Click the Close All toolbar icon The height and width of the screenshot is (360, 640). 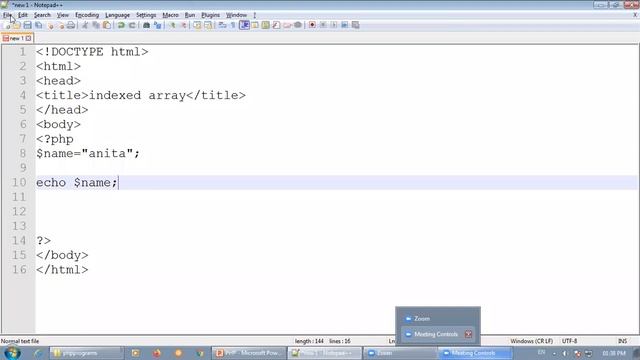[60, 25]
